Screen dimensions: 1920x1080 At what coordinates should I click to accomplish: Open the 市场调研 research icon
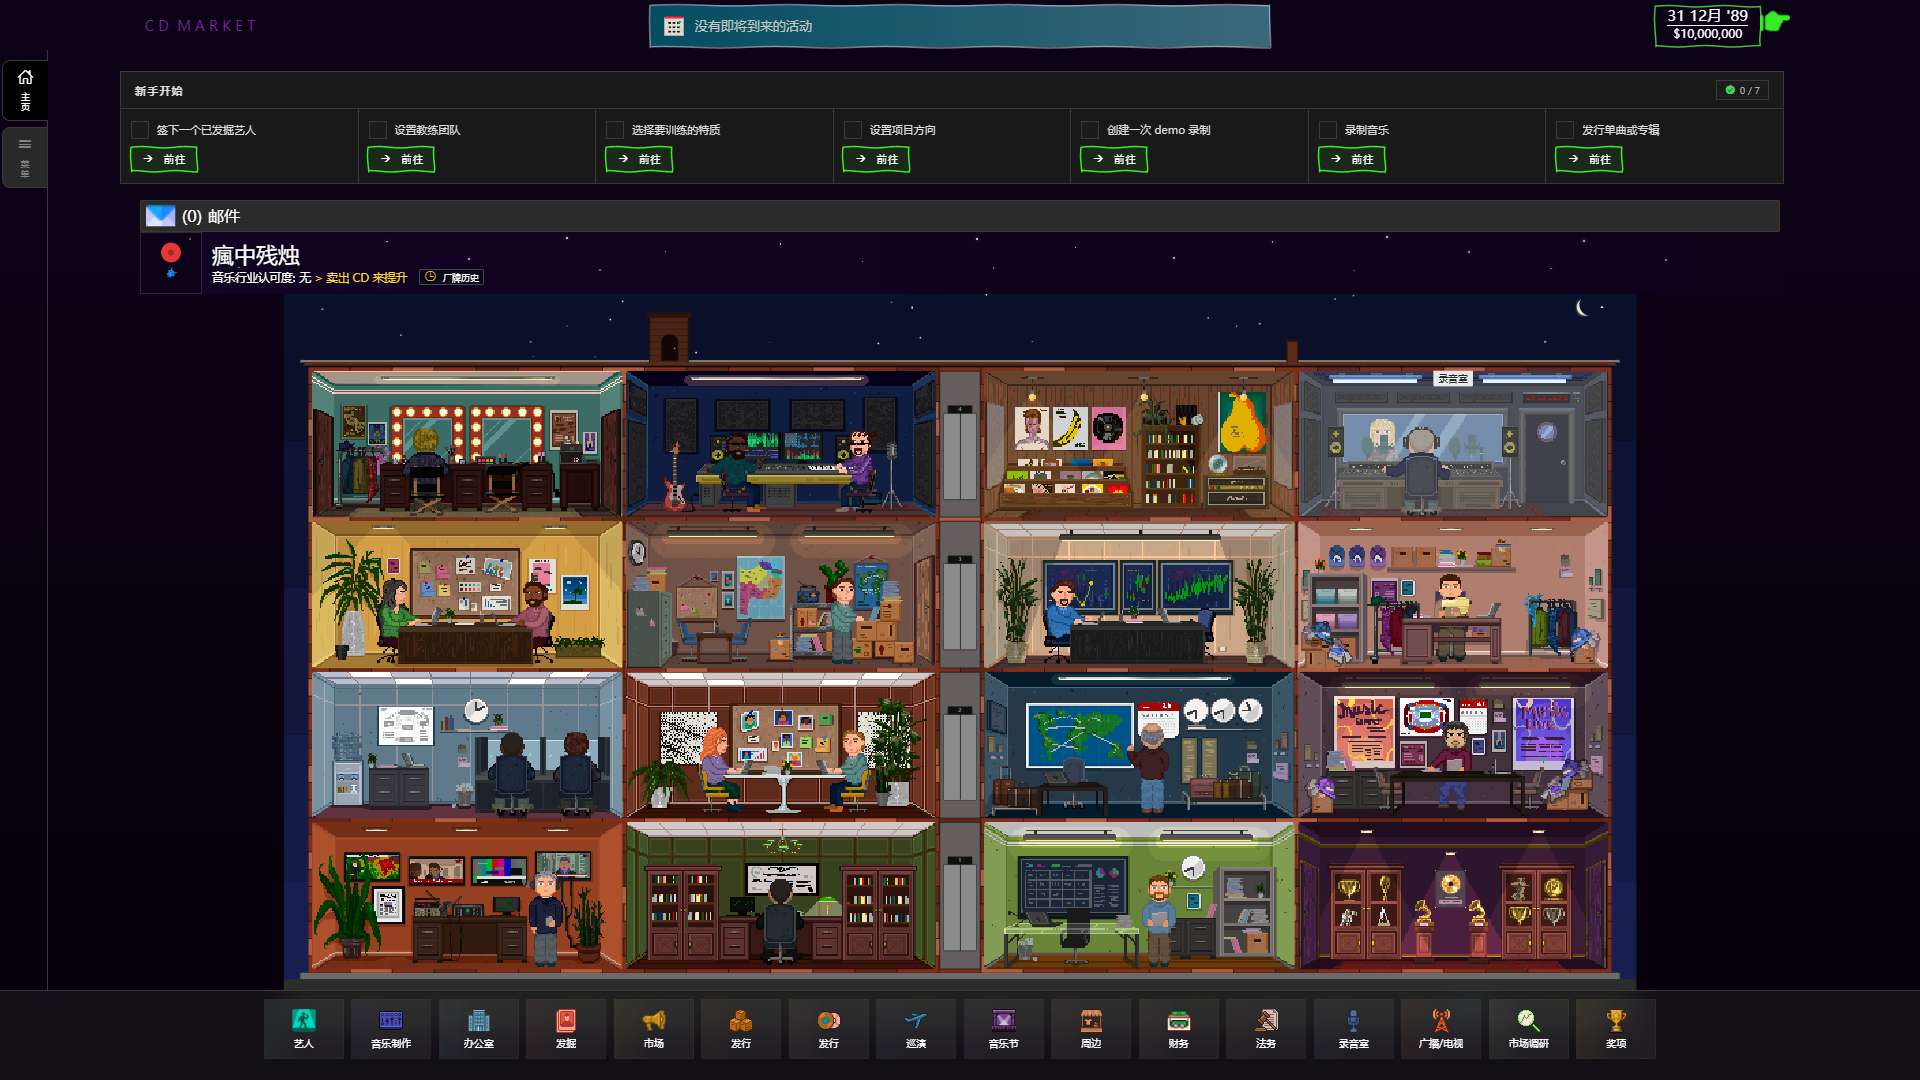[1528, 1028]
